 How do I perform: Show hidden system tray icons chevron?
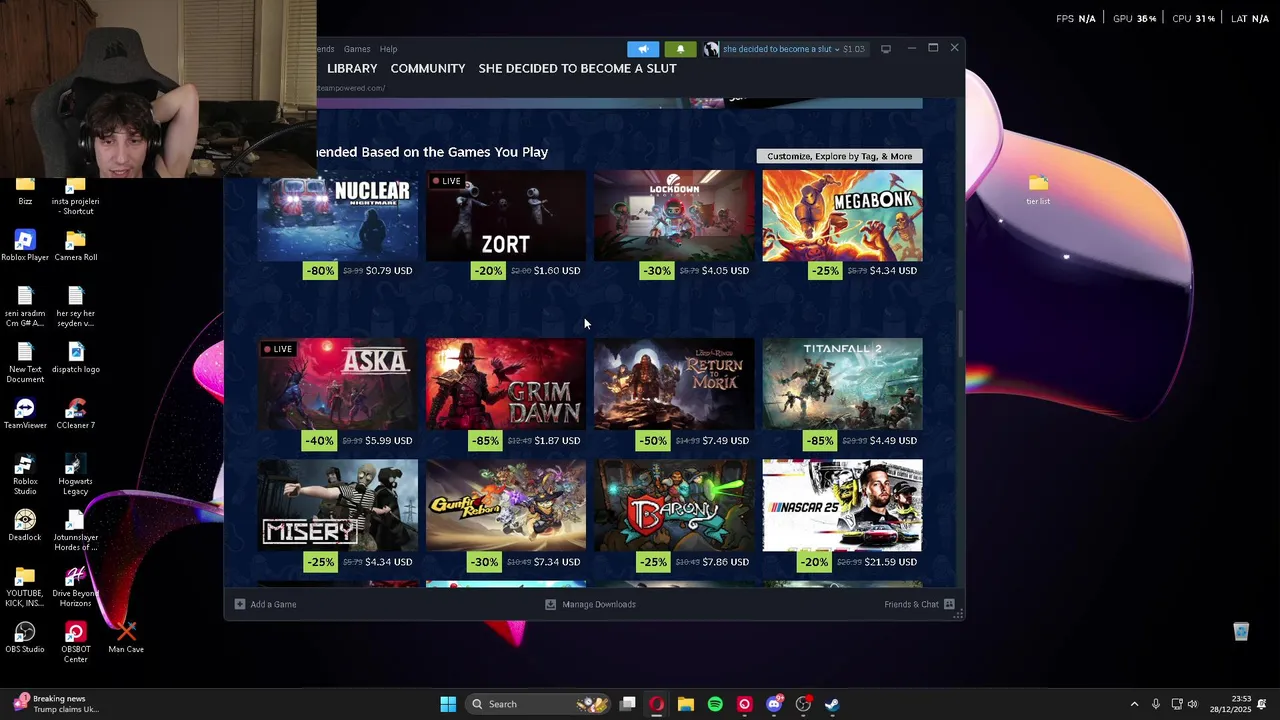coord(1134,704)
